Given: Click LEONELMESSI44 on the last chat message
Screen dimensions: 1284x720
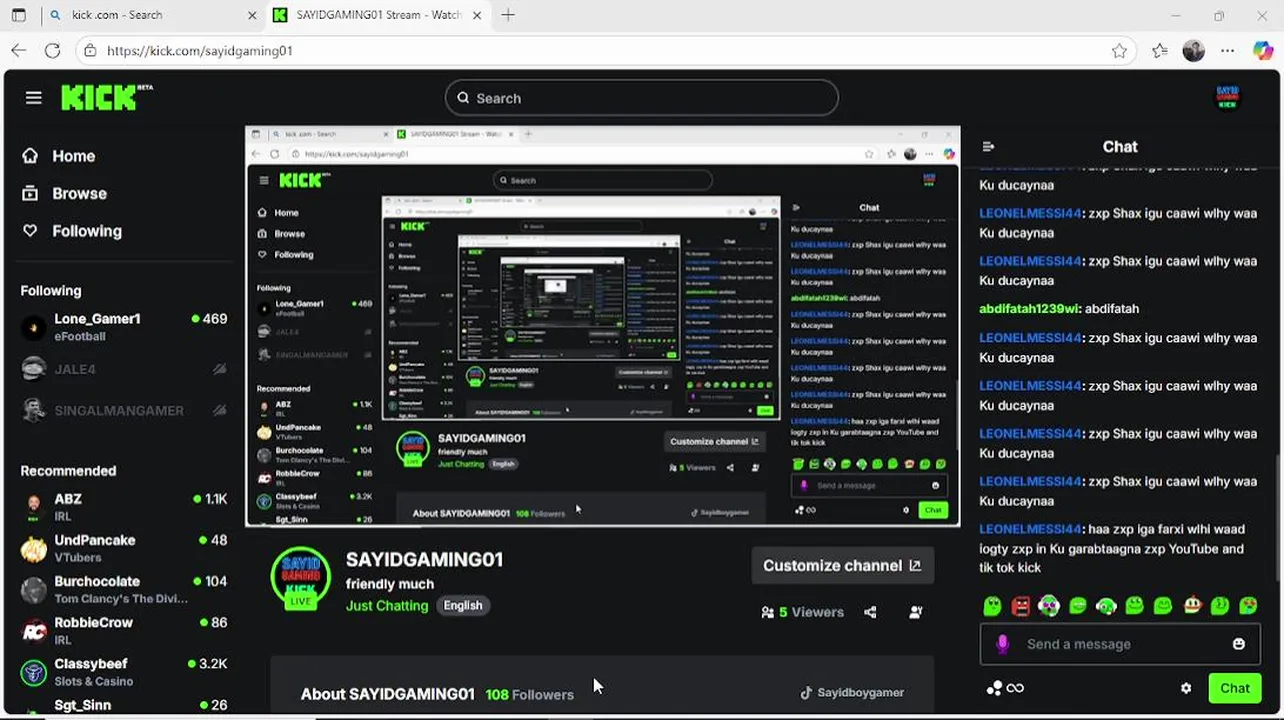Looking at the screenshot, I should click(1030, 529).
